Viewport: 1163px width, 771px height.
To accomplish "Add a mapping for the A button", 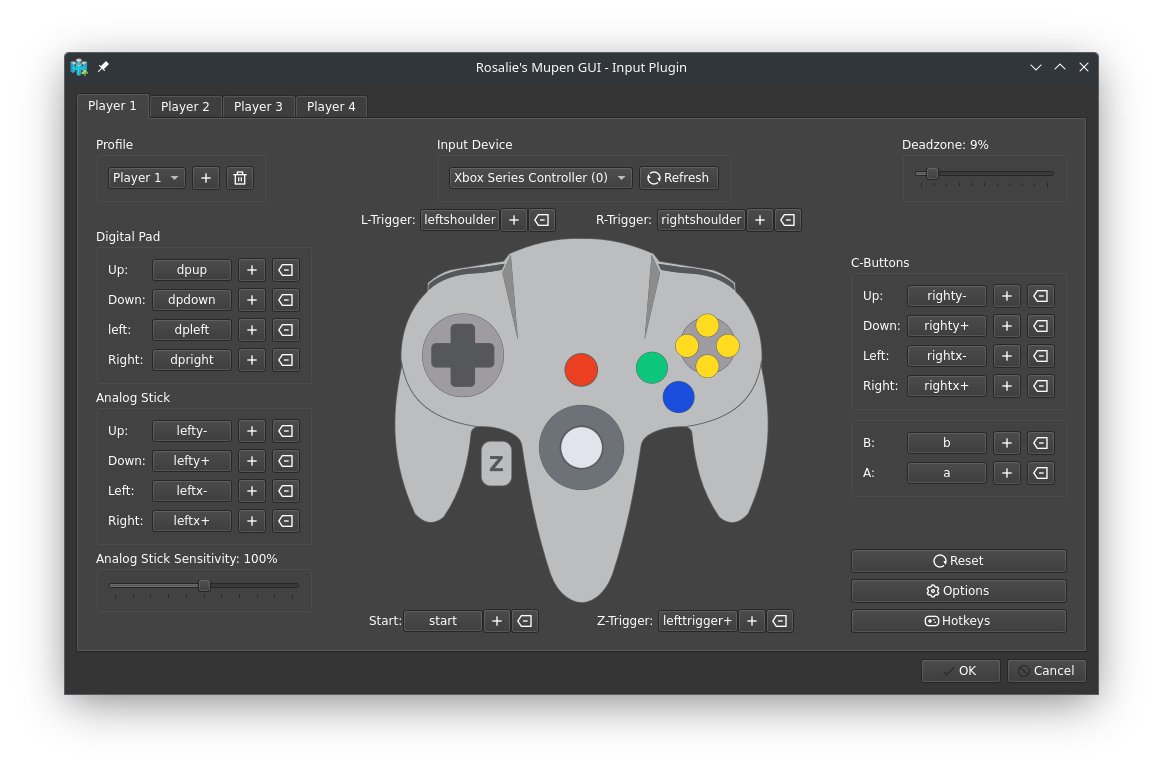I will (x=1006, y=473).
